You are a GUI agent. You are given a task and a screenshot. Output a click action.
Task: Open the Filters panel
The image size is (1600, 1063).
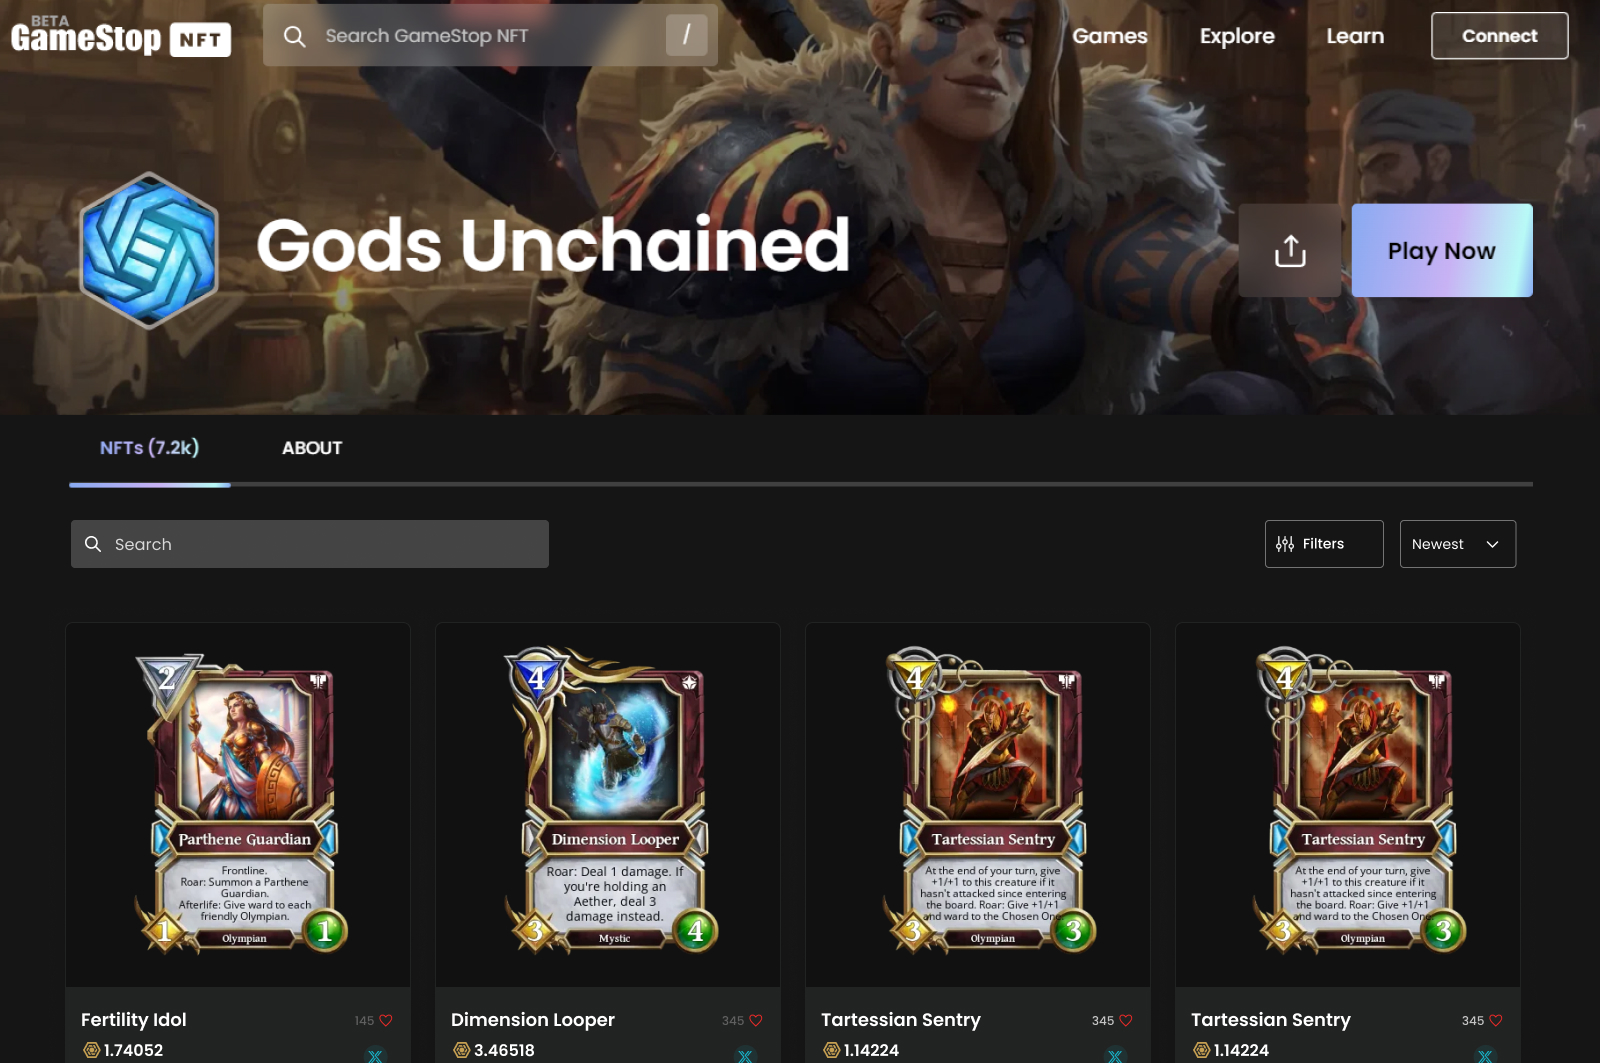(x=1324, y=544)
